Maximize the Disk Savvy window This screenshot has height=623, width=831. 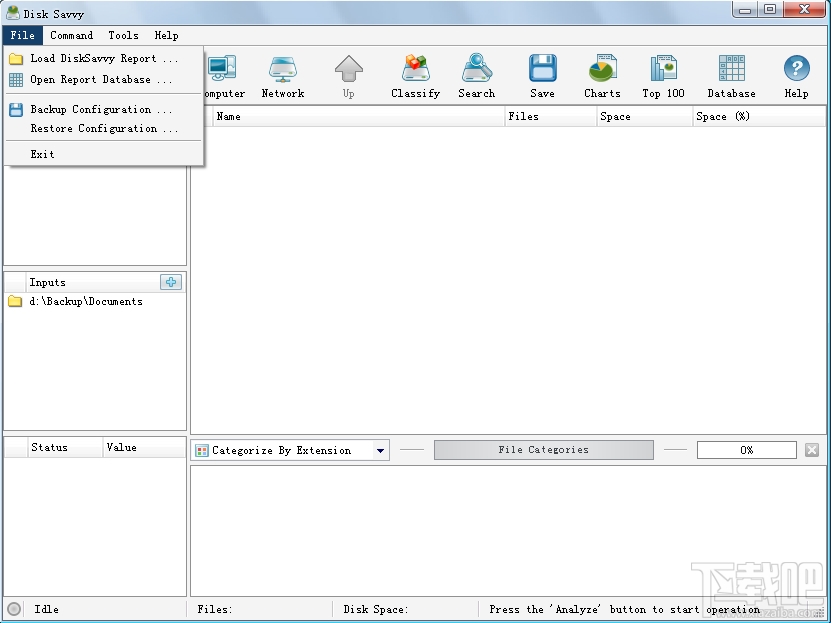pos(770,10)
